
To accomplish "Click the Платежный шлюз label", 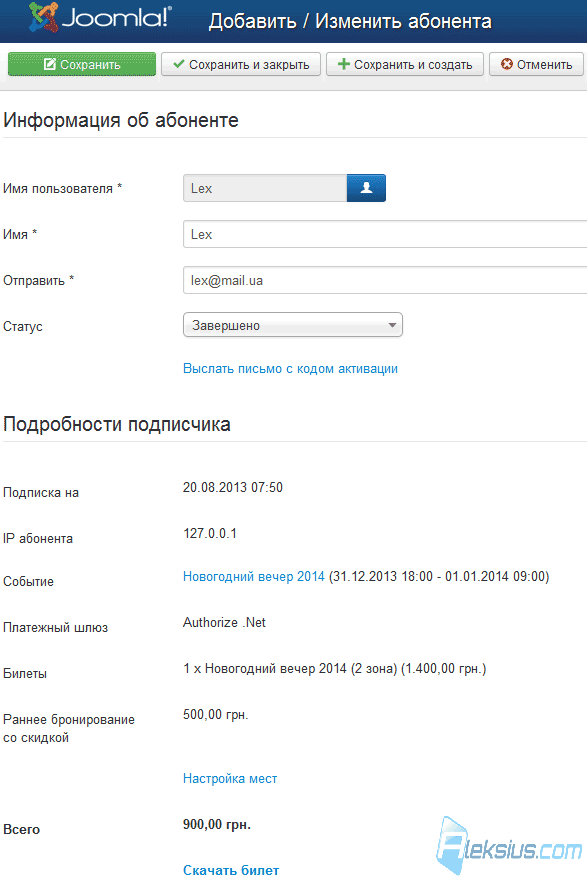I will [x=56, y=628].
